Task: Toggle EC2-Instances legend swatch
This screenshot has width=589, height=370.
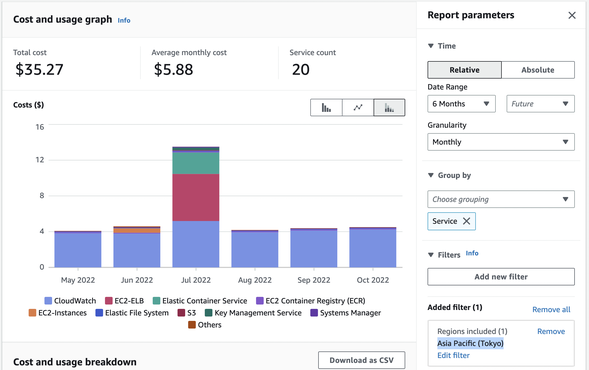Action: tap(32, 313)
